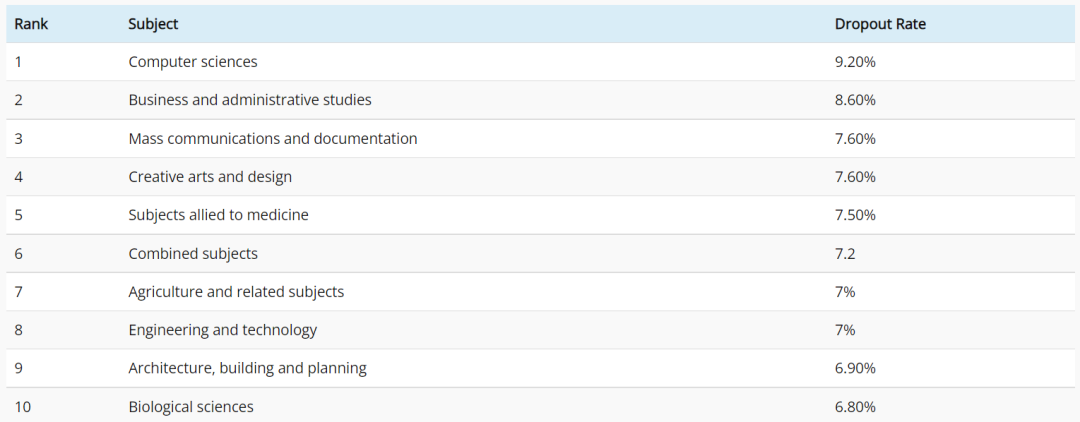Click the 7.2 dropout rate value
Screen dimensions: 1080x422
[844, 253]
